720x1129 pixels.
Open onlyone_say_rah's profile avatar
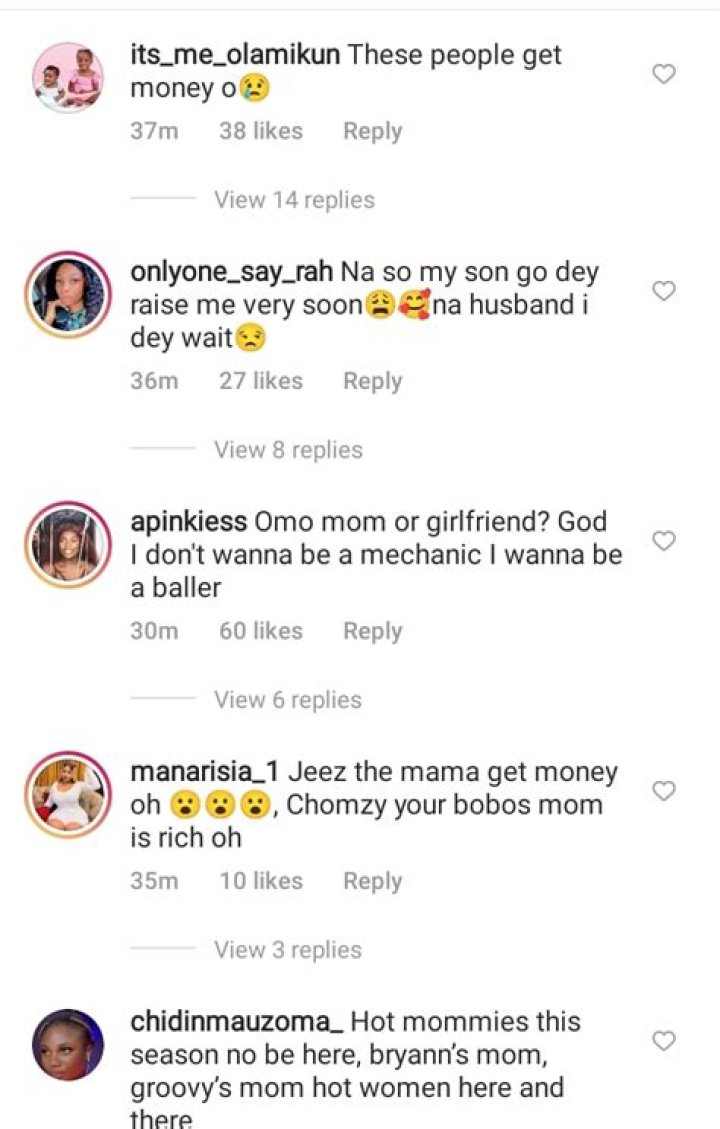pyautogui.click(x=68, y=295)
